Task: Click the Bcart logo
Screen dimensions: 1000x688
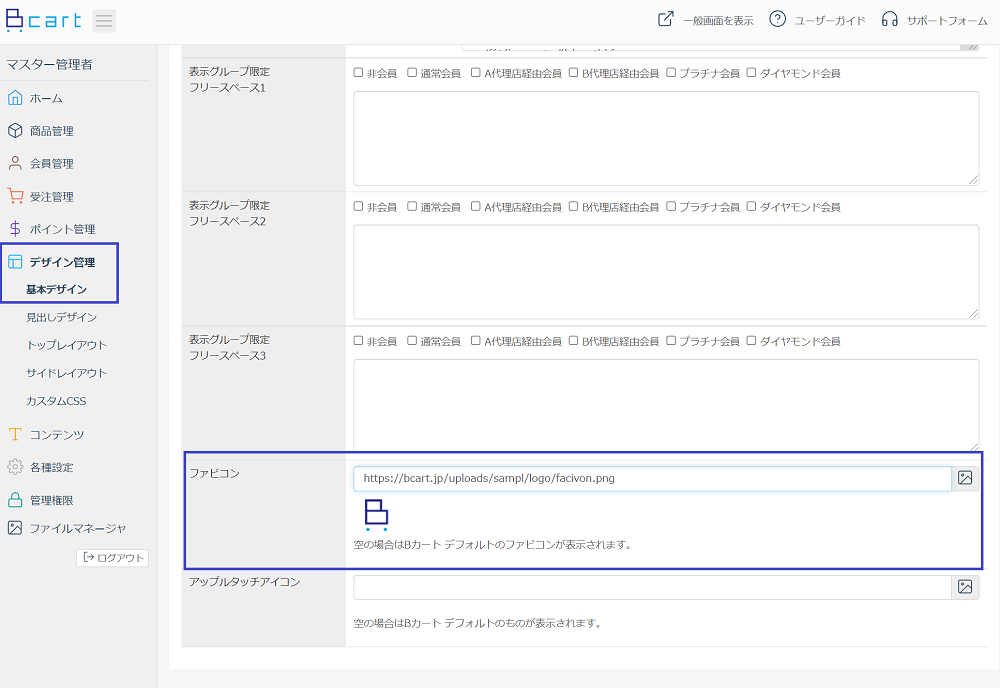Action: coord(43,20)
